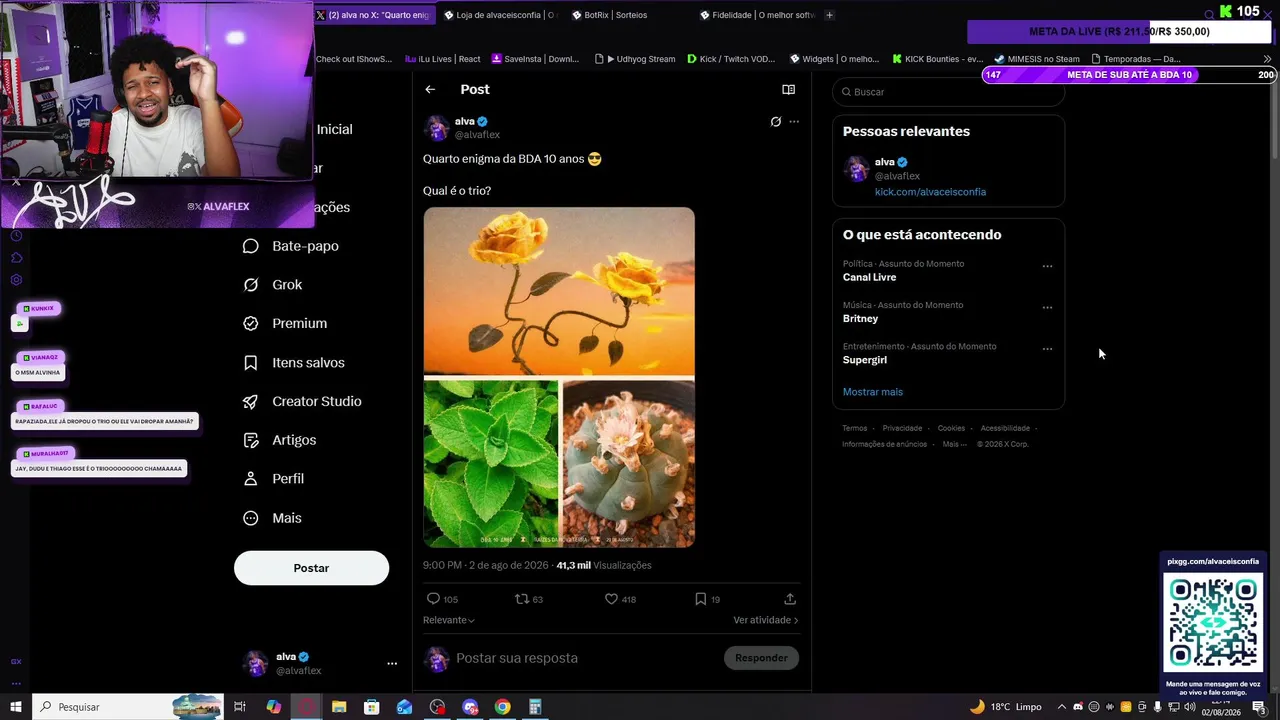Screen dimensions: 1280x720
Task: Open the Cookies footer link
Action: (951, 429)
